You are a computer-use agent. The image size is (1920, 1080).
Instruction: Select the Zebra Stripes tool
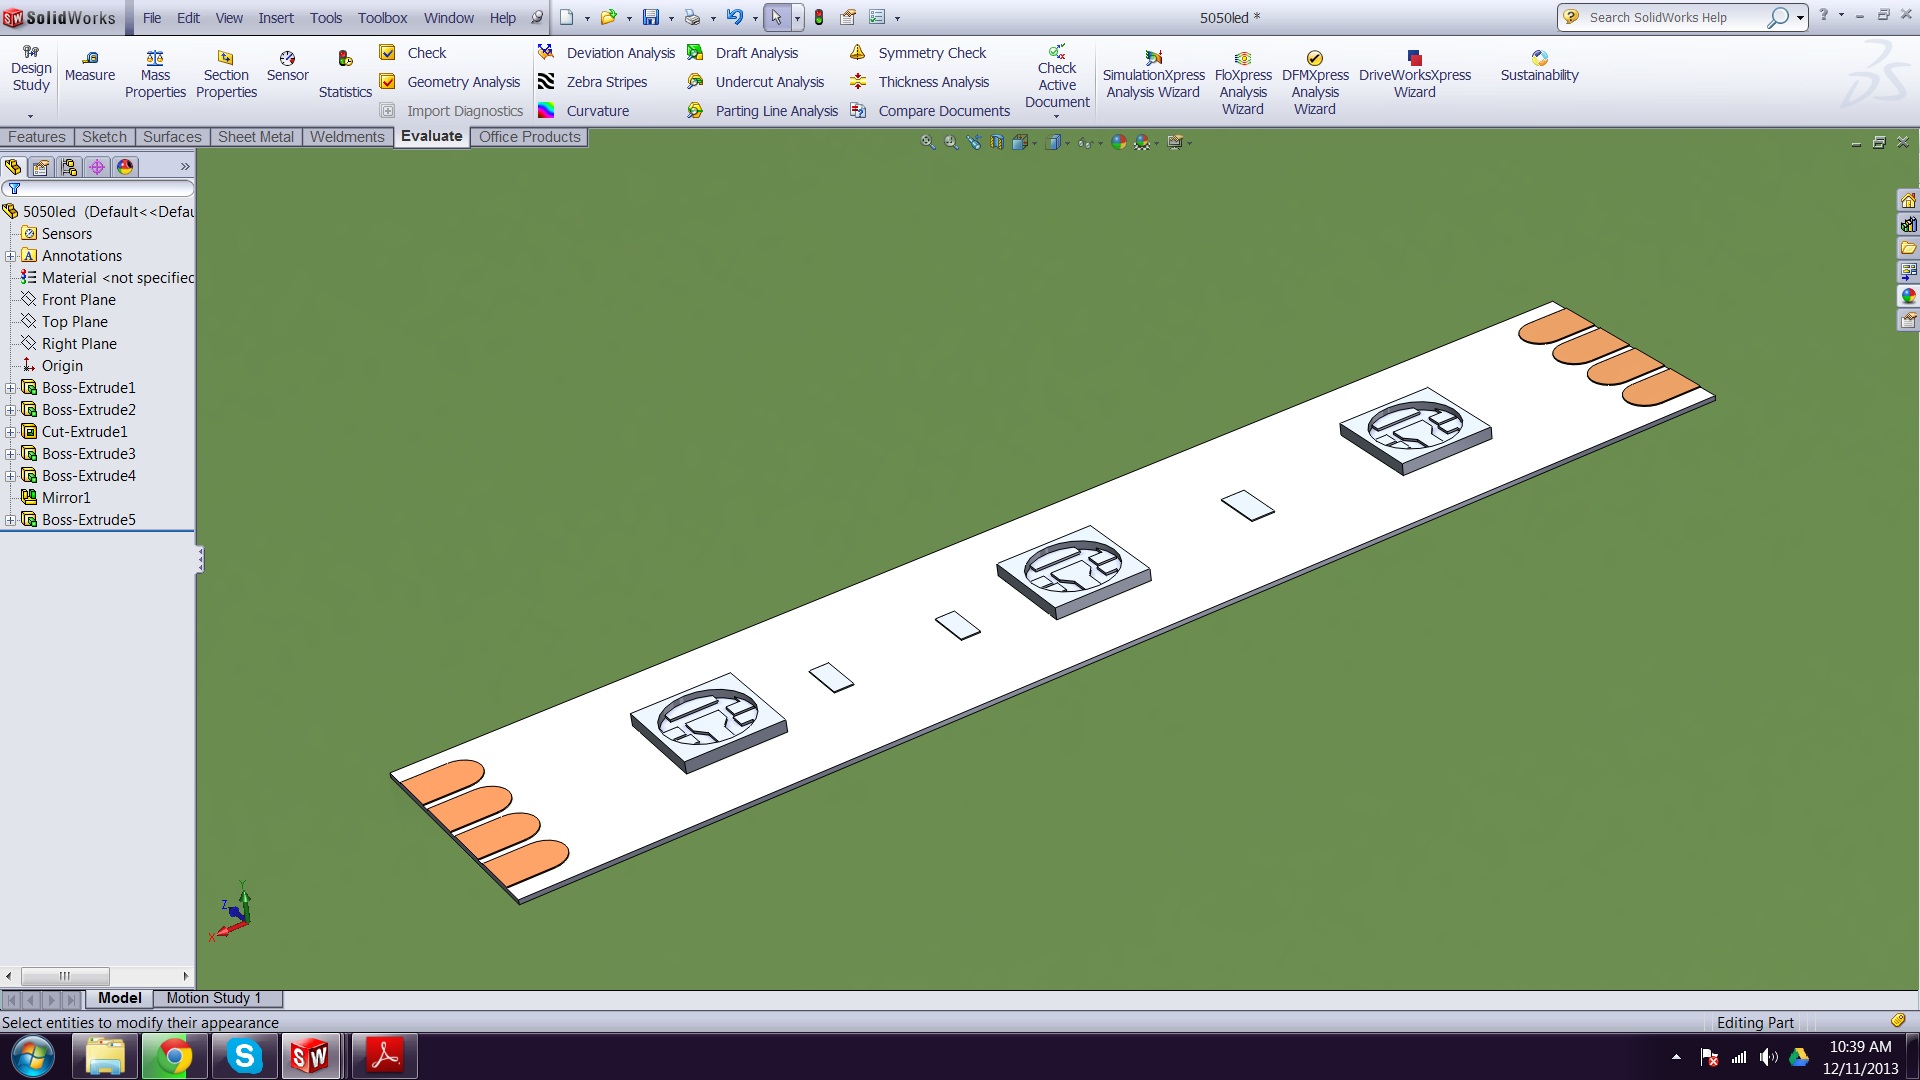606,82
